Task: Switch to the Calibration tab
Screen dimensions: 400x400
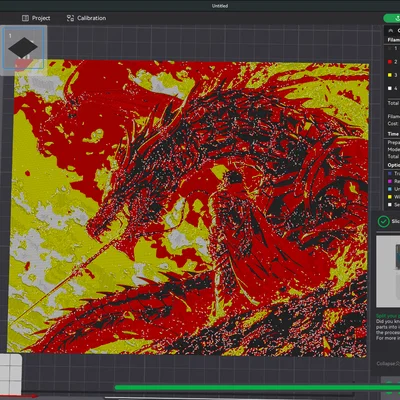Action: (x=86, y=18)
